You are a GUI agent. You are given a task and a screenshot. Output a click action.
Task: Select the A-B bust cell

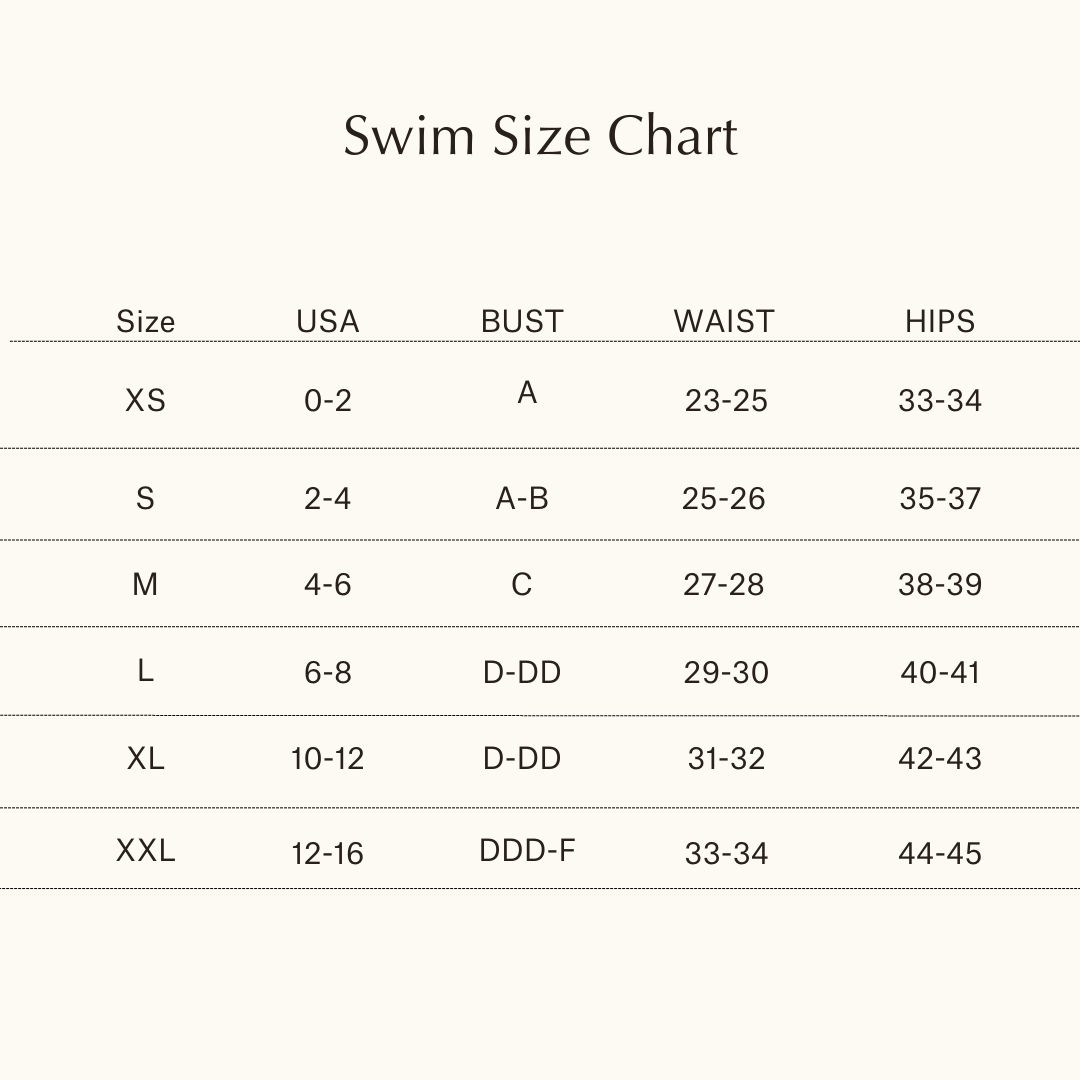tap(522, 498)
